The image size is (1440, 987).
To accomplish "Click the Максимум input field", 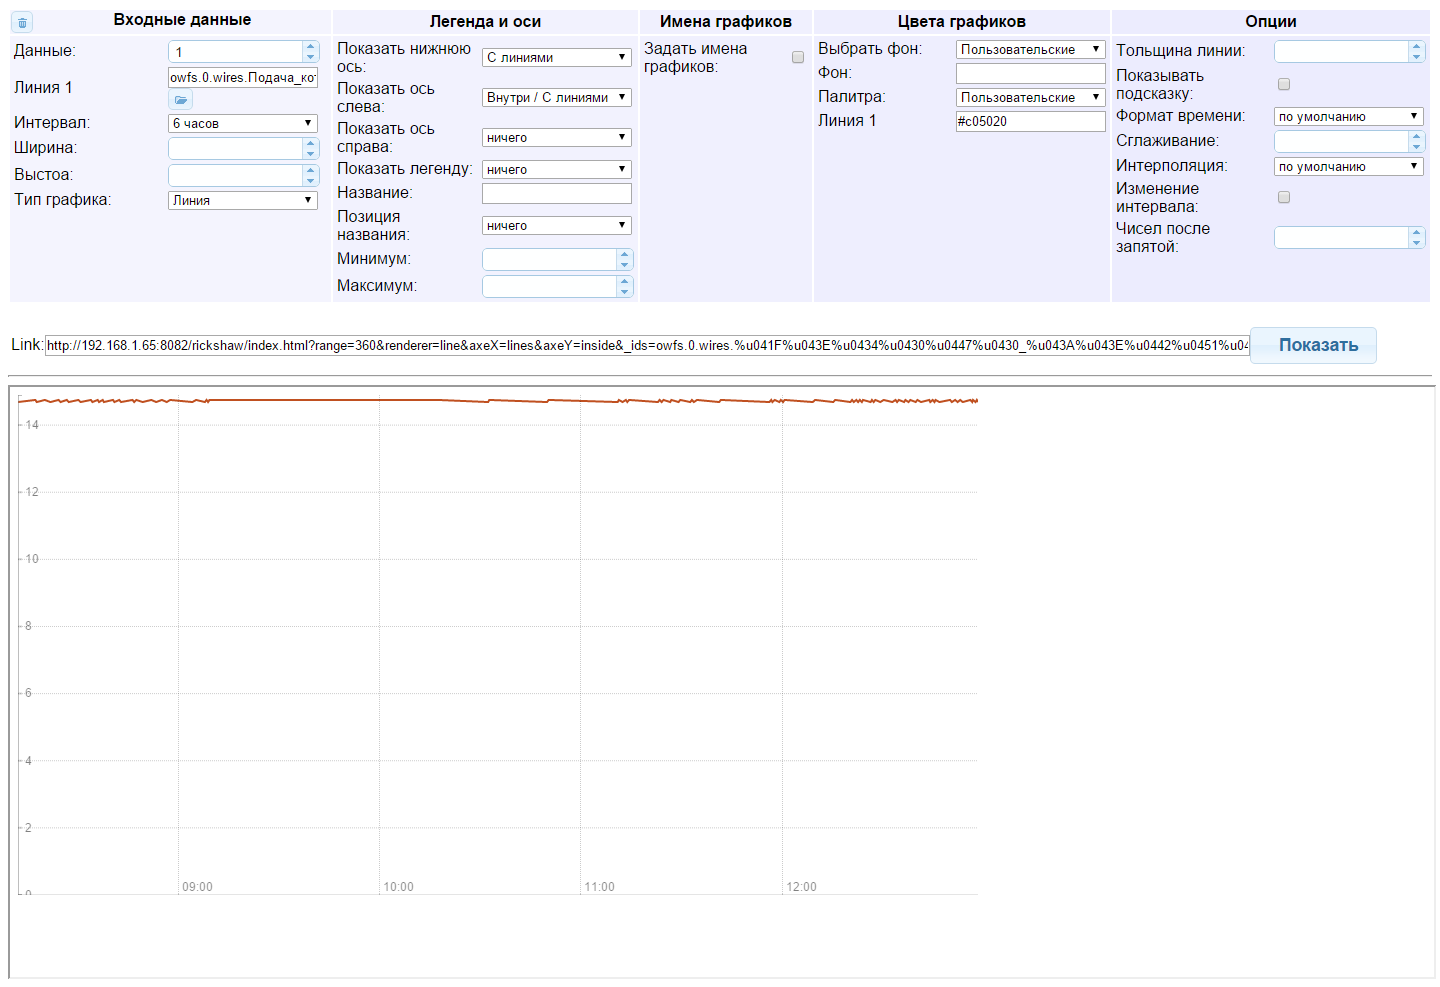I will coord(549,286).
